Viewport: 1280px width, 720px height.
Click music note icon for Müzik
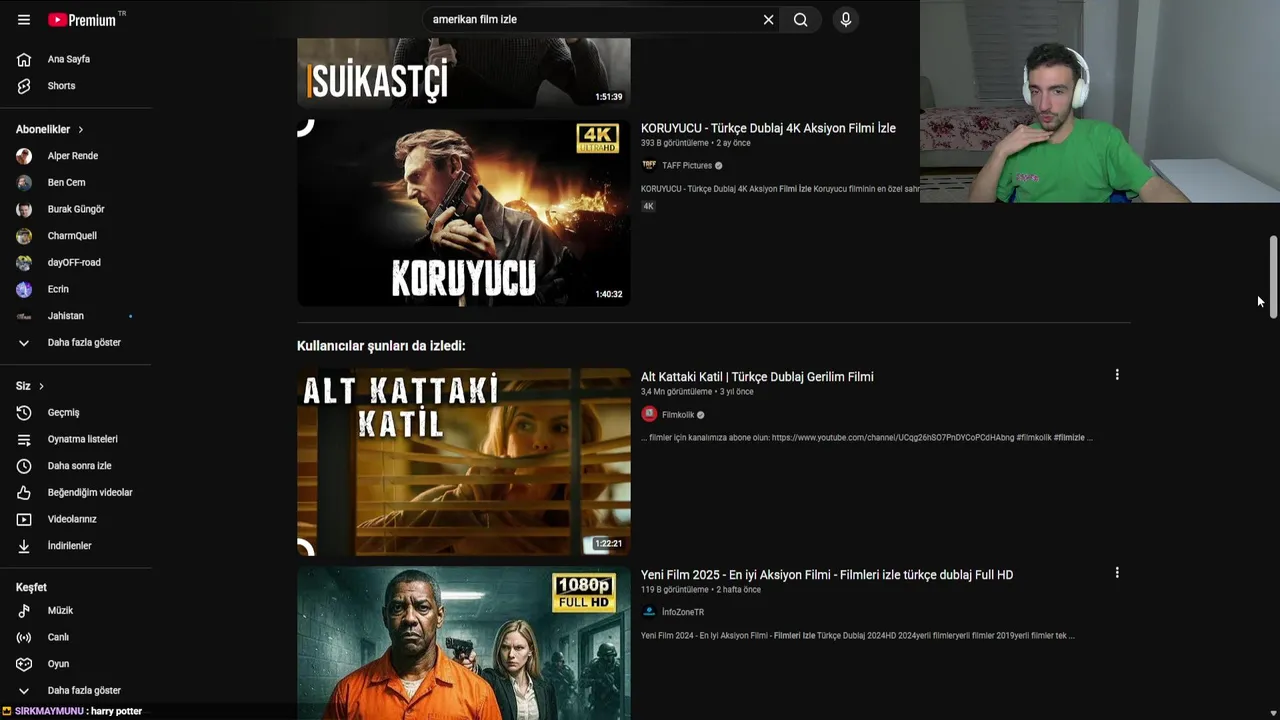click(x=24, y=610)
